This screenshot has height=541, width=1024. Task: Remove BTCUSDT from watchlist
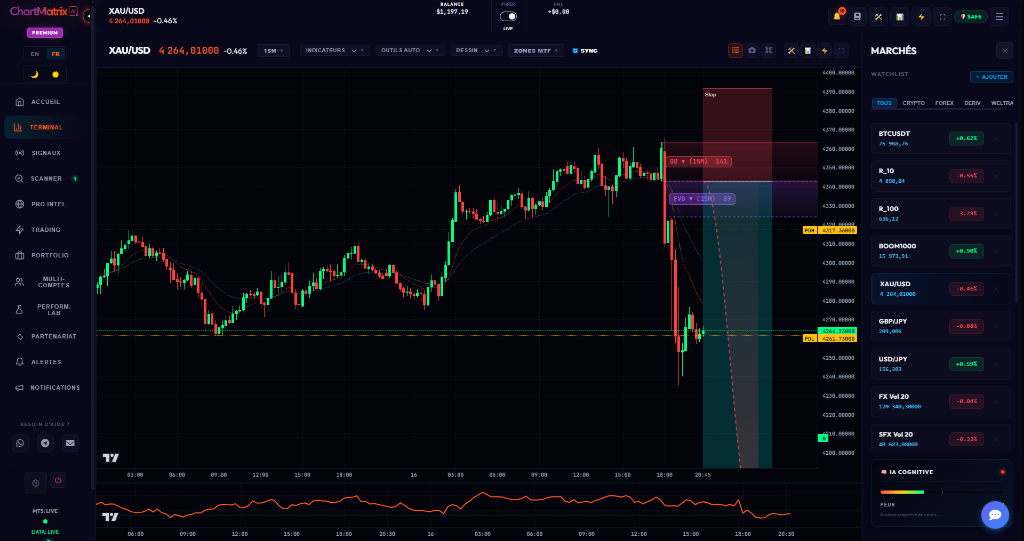point(995,139)
